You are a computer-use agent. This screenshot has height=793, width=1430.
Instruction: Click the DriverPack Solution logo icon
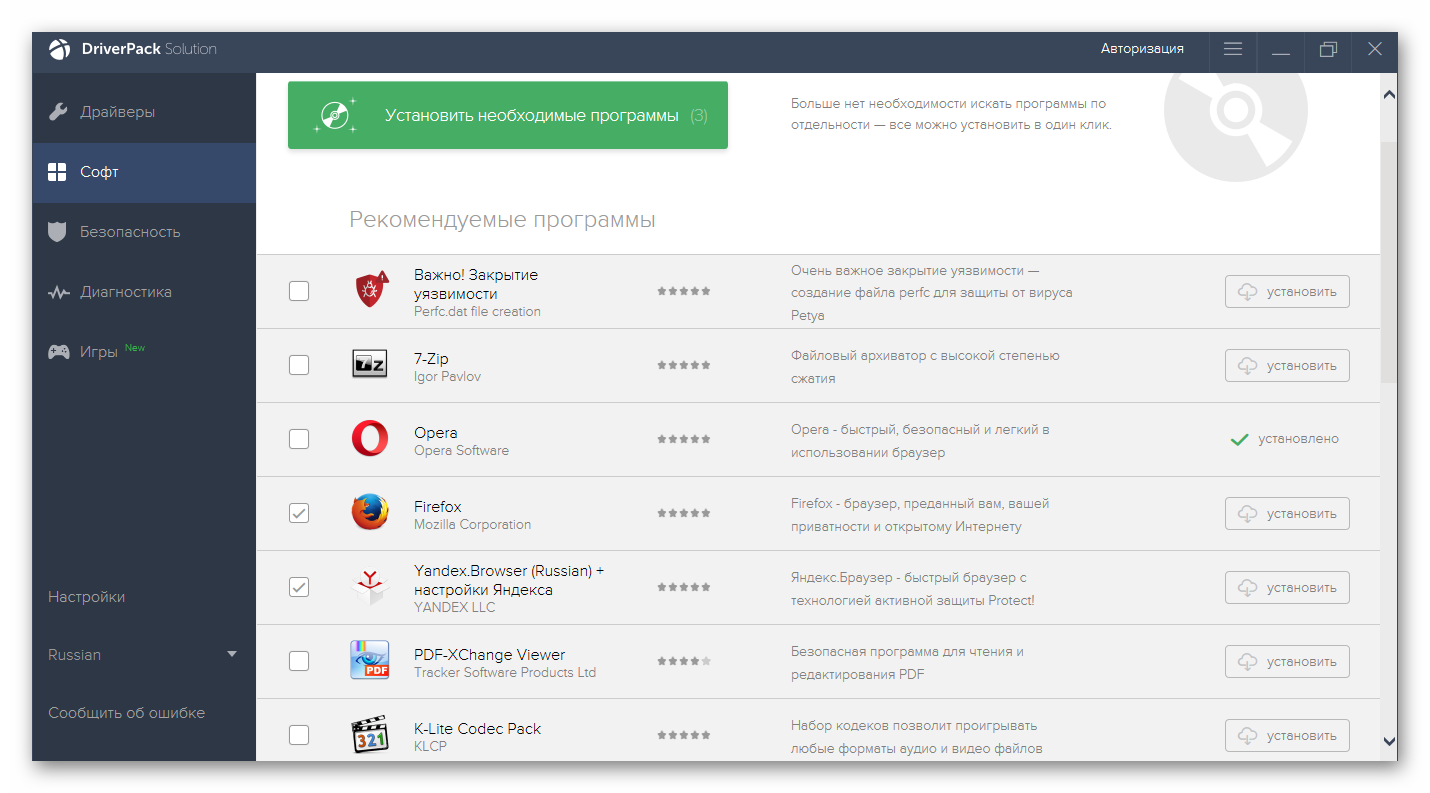[x=60, y=49]
